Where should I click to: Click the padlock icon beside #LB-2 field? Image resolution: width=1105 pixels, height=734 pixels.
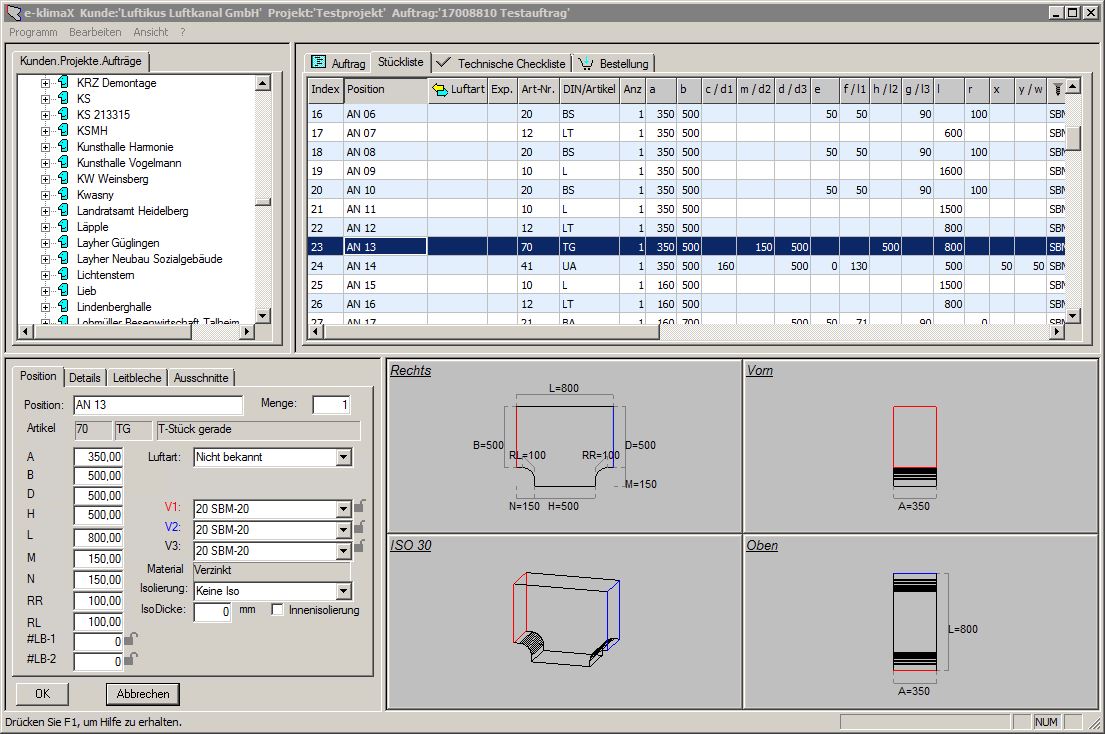tap(131, 658)
